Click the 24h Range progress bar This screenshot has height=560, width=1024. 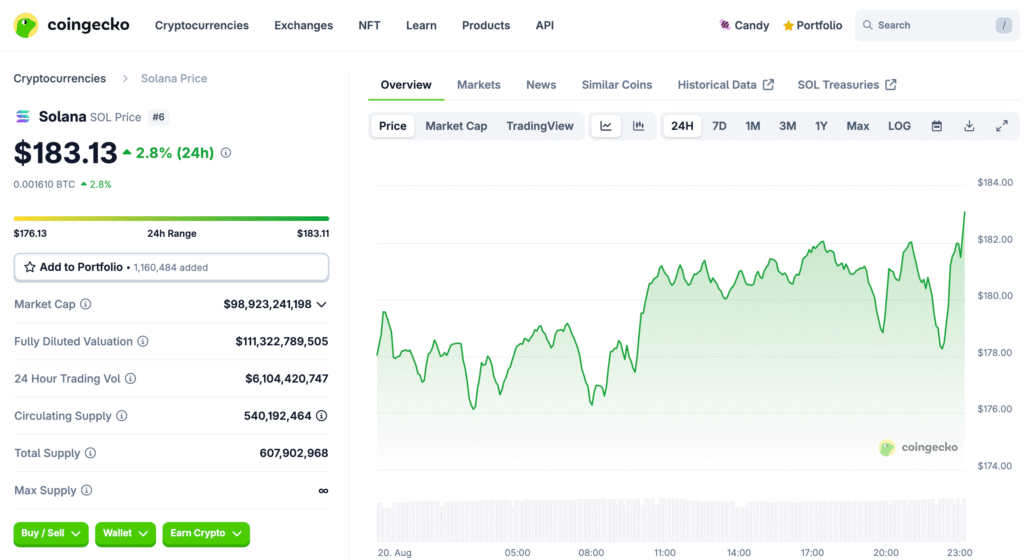coord(171,219)
